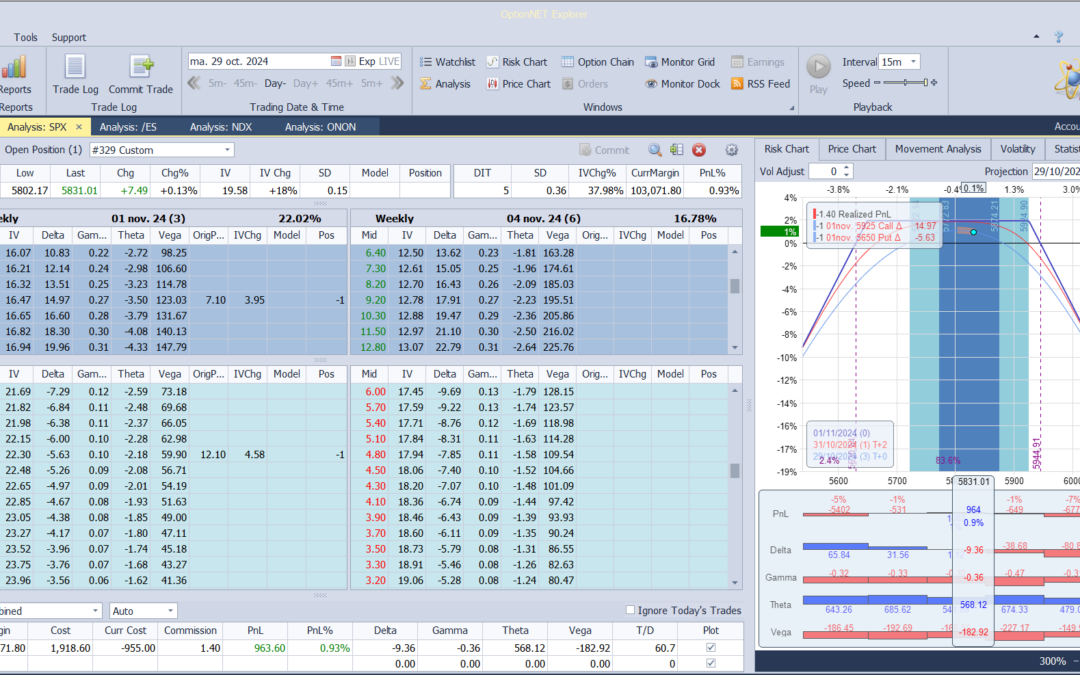Image resolution: width=1080 pixels, height=675 pixels.
Task: Open the Interval 15m dropdown
Action: (x=913, y=62)
